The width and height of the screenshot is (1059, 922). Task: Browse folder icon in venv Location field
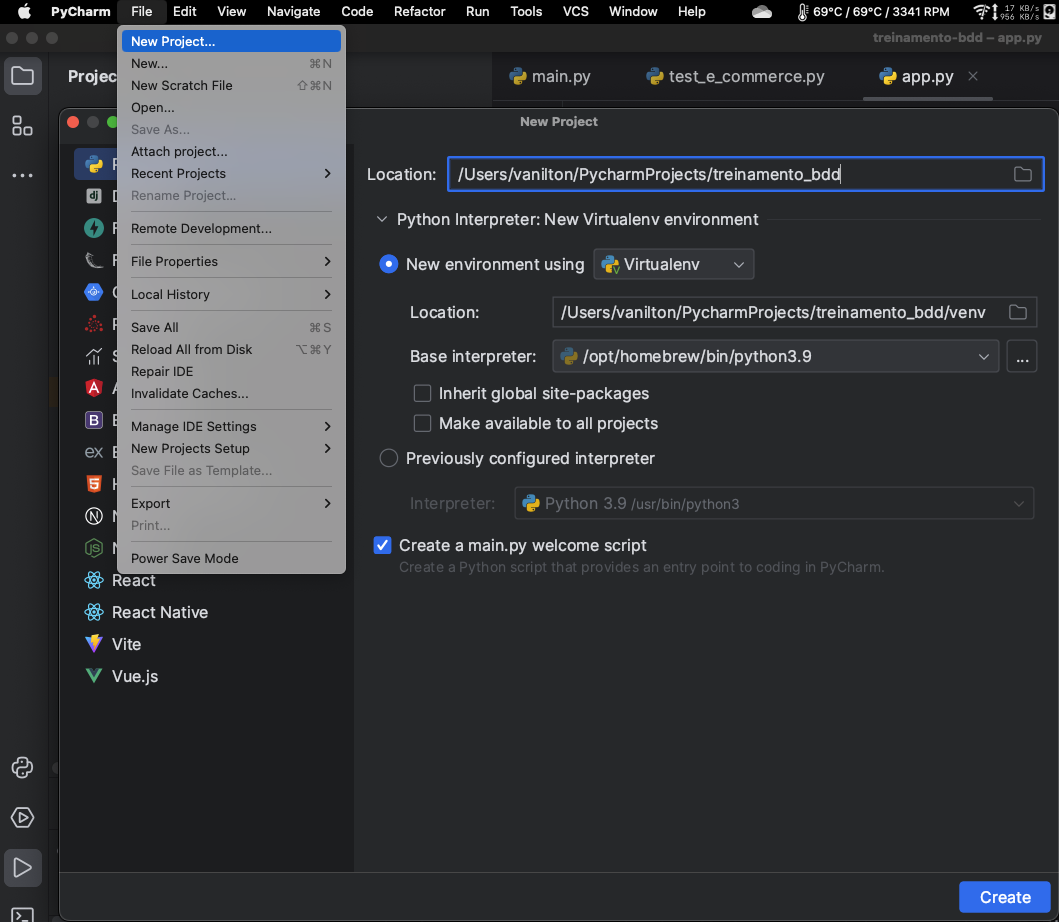click(x=1018, y=312)
